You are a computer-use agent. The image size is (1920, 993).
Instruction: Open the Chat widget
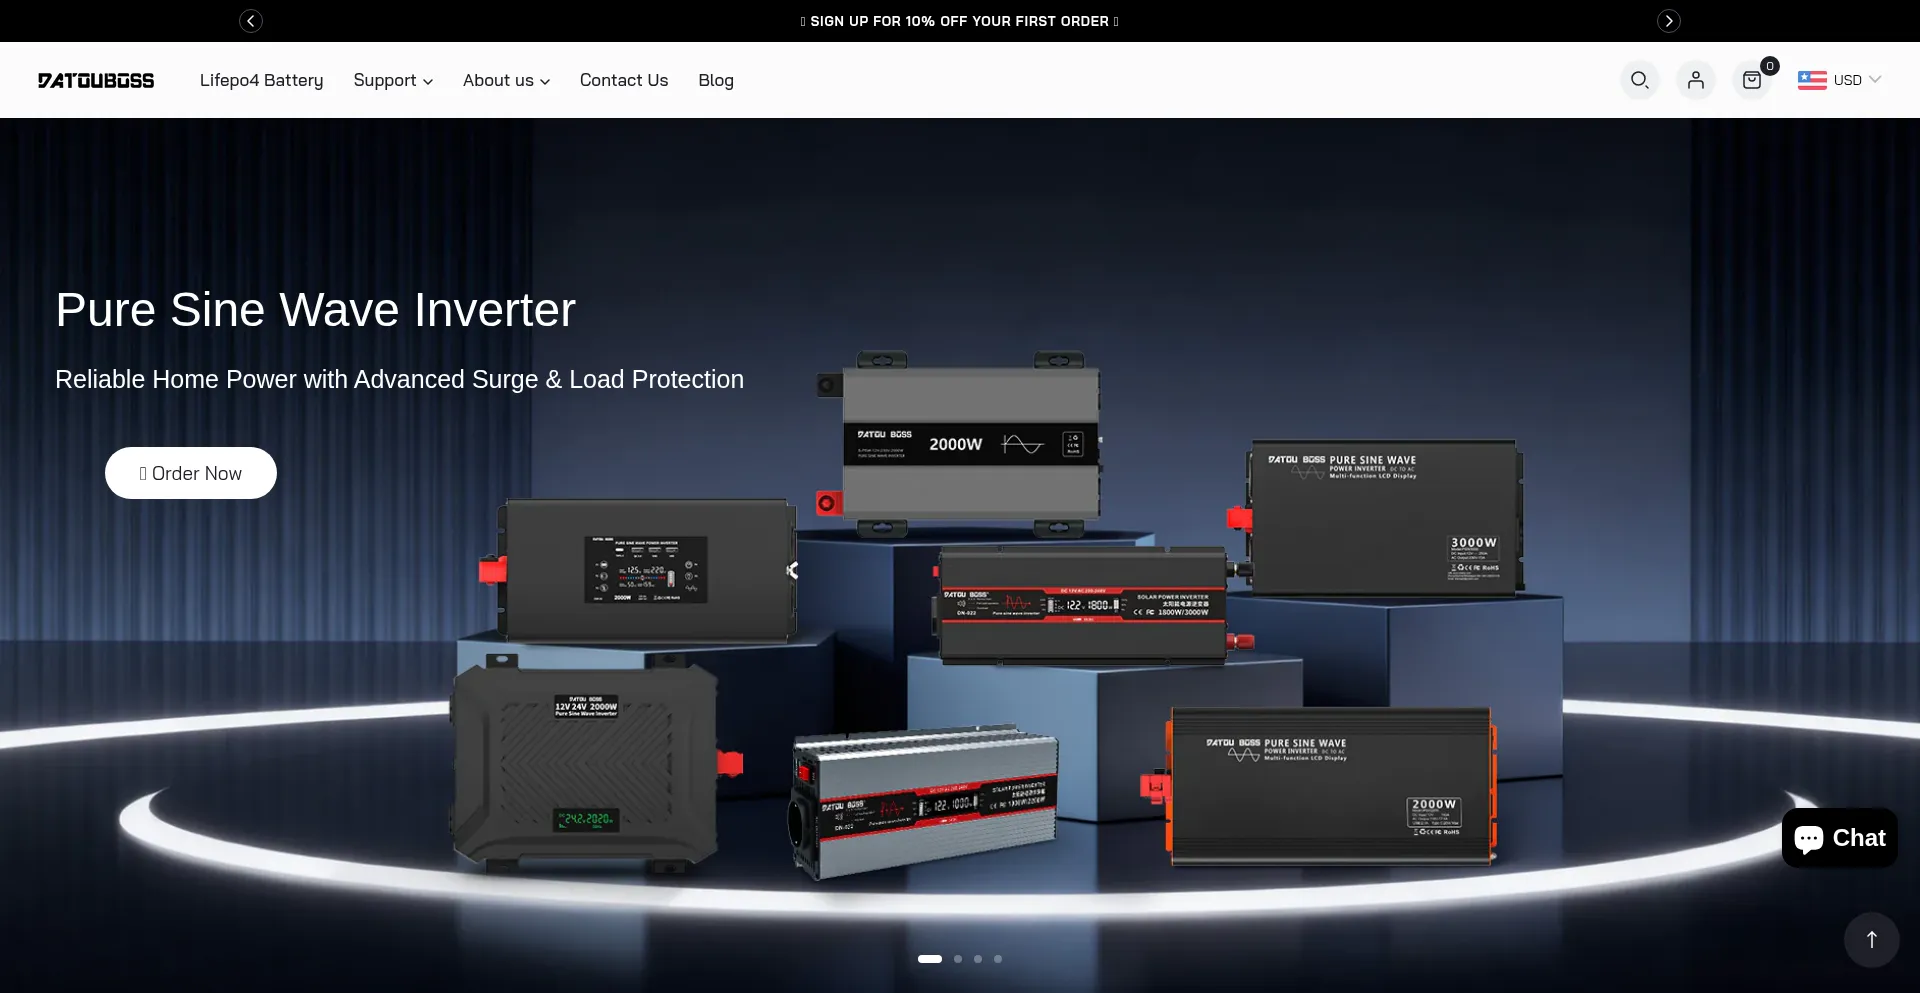coord(1839,838)
